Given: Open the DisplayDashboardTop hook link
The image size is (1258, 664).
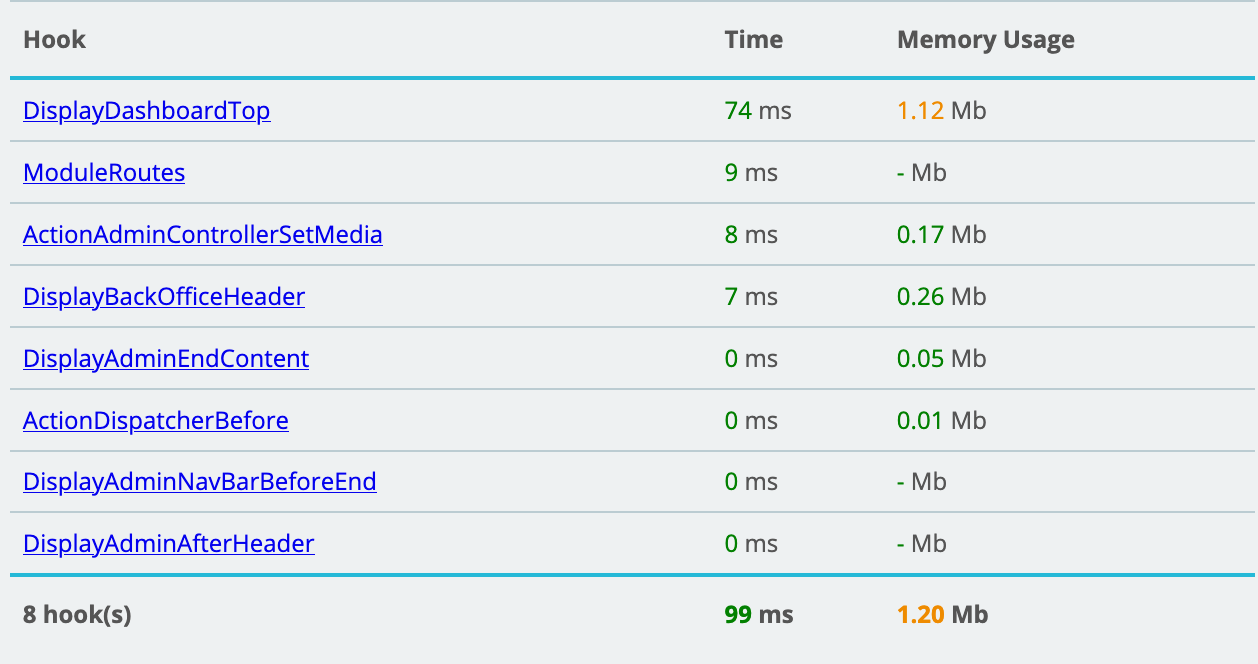Looking at the screenshot, I should point(146,111).
